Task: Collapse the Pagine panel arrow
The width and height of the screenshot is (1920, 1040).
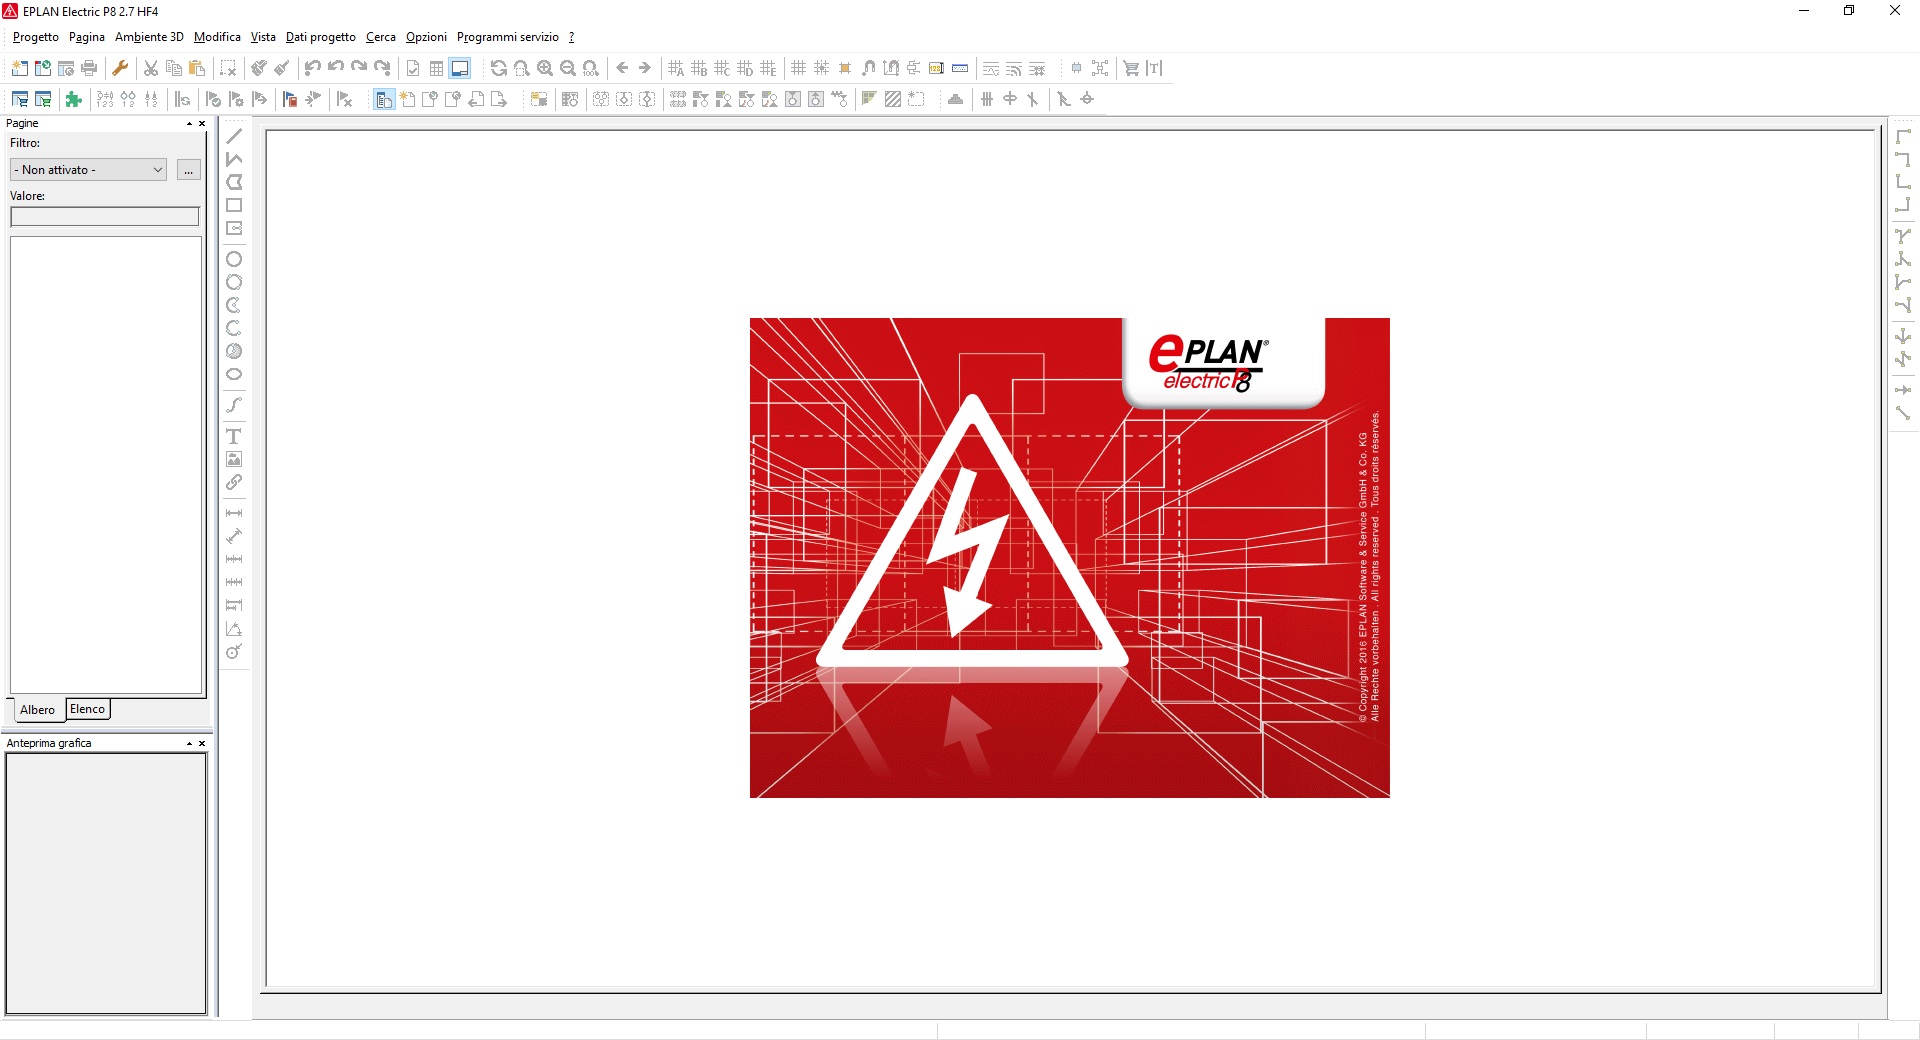Action: click(x=189, y=124)
